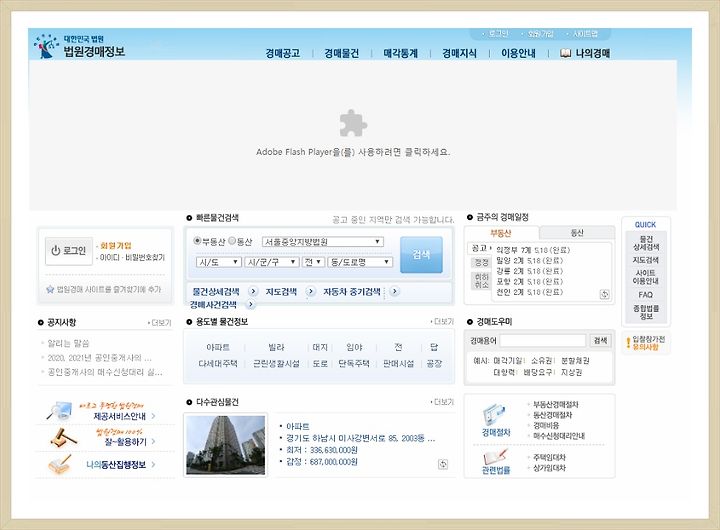Open the 시/군/구 dropdown

pos(272,262)
